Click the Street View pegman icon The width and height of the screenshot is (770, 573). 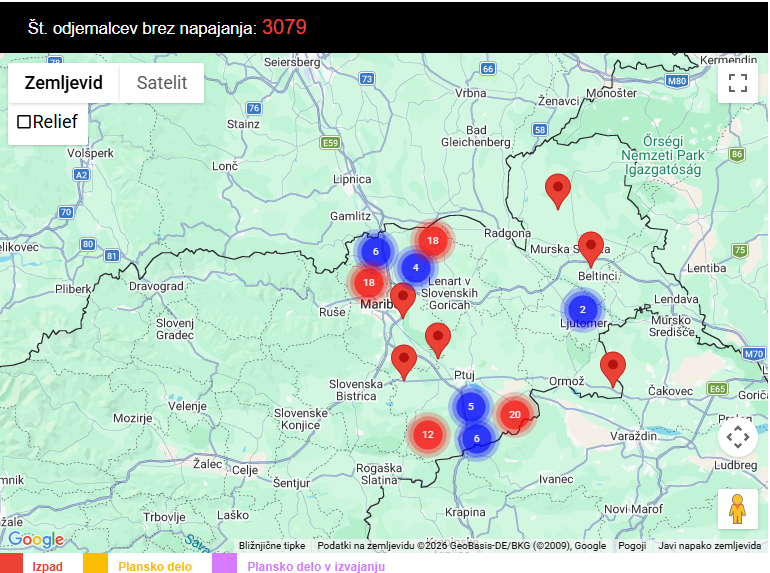pos(738,509)
